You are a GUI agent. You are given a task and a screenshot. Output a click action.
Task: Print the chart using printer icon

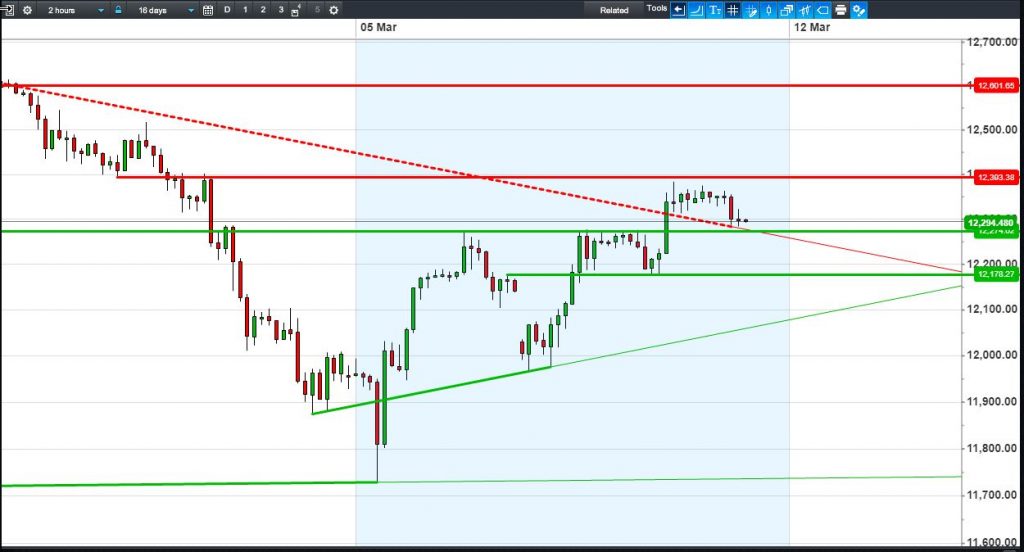pyautogui.click(x=840, y=10)
